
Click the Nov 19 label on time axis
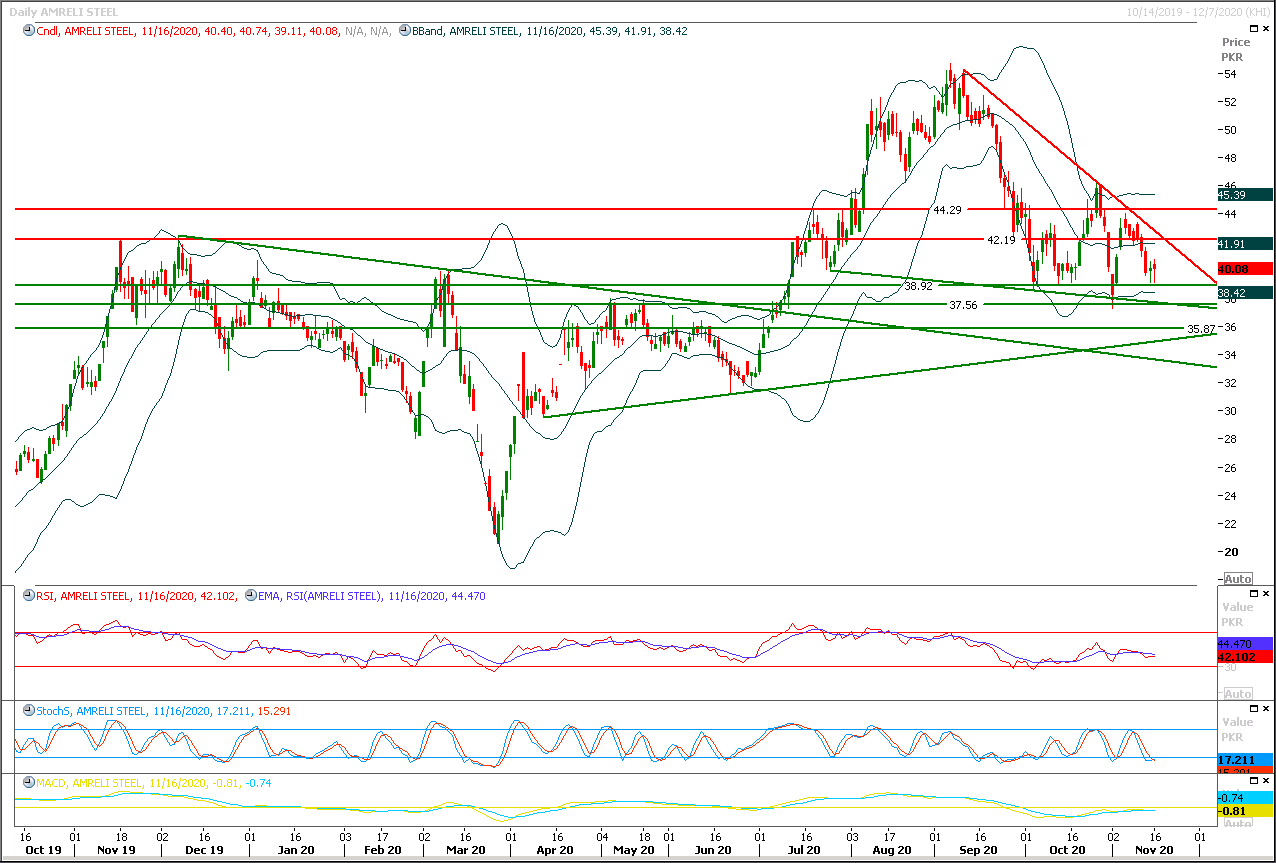click(116, 850)
